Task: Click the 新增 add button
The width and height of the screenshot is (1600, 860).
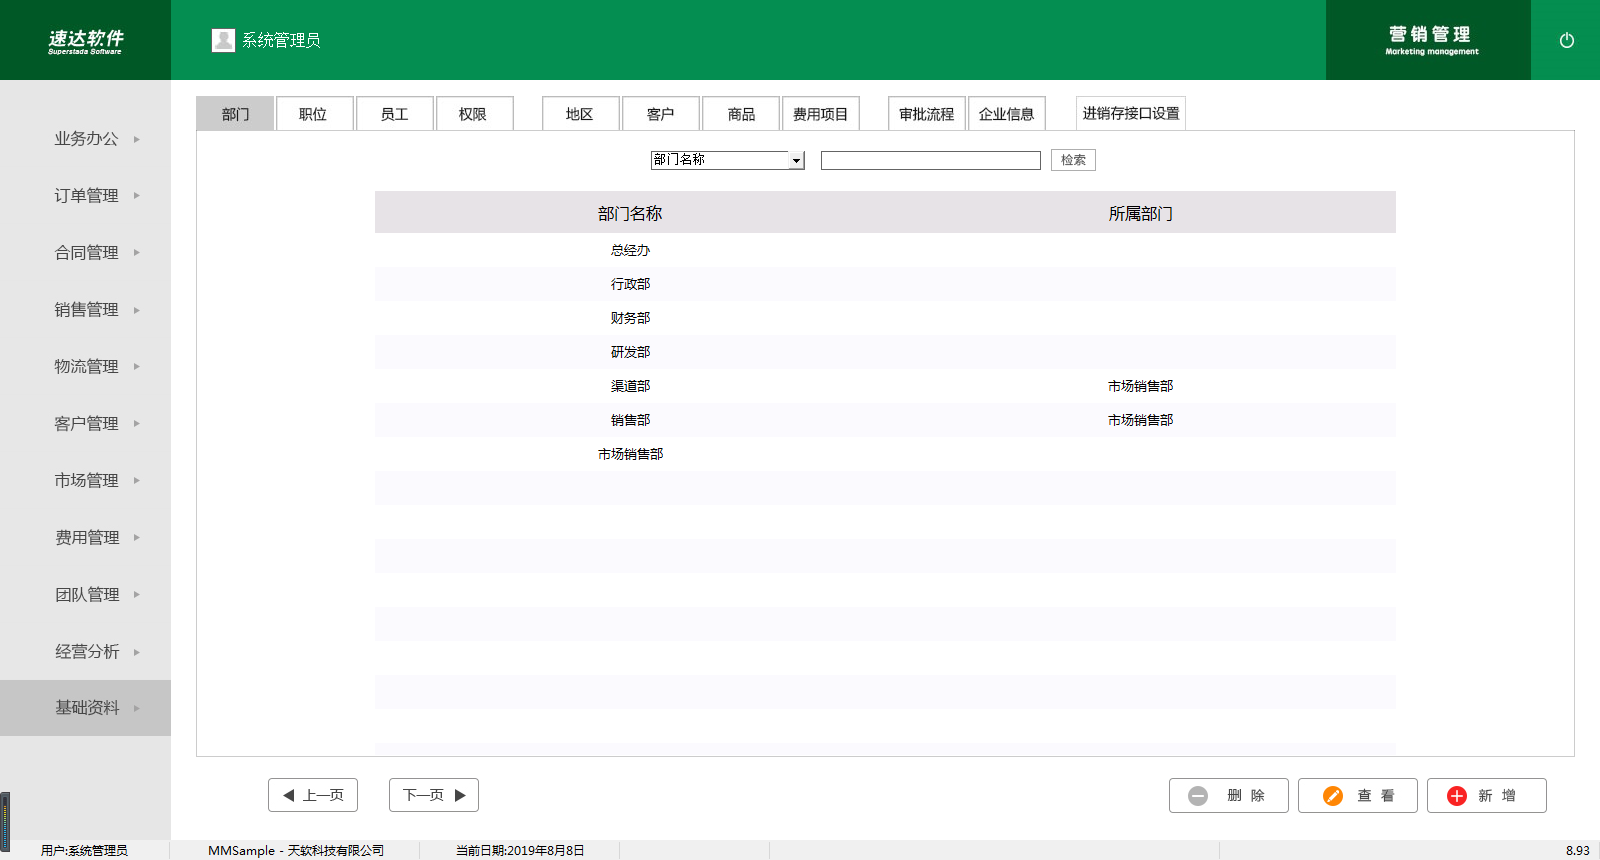Action: [1487, 796]
